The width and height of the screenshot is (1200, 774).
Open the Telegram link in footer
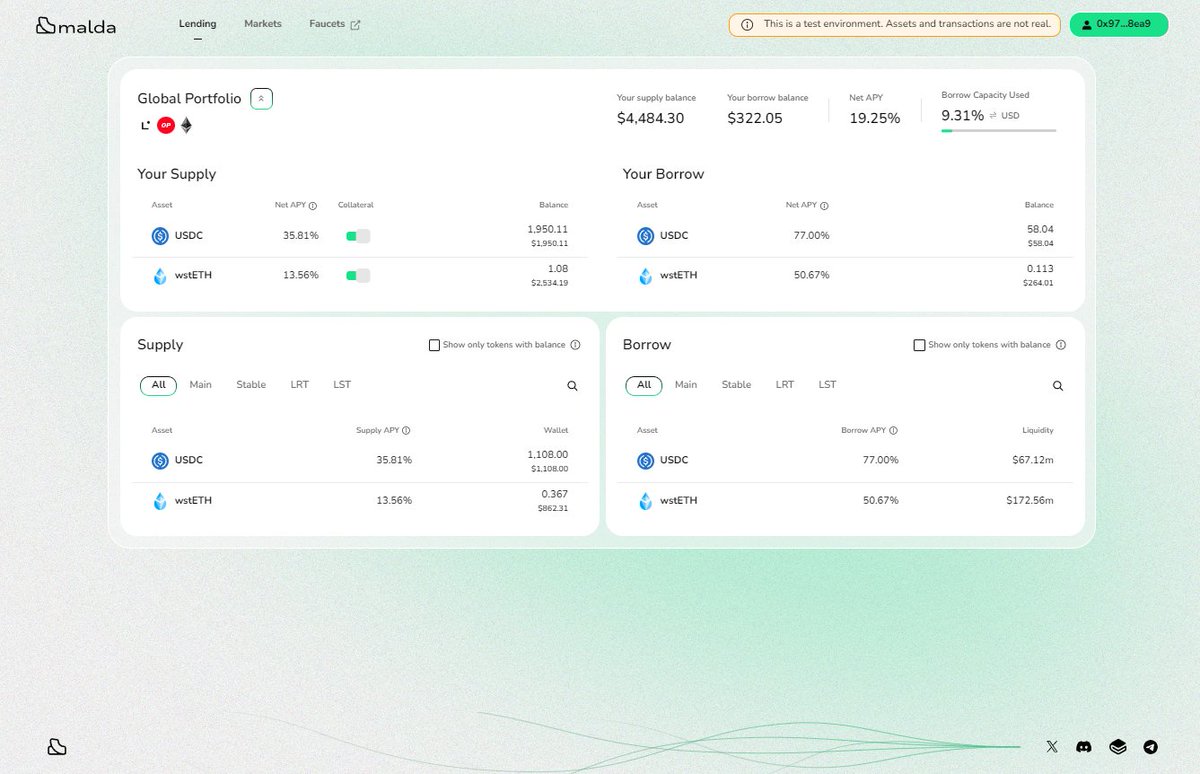[x=1151, y=747]
